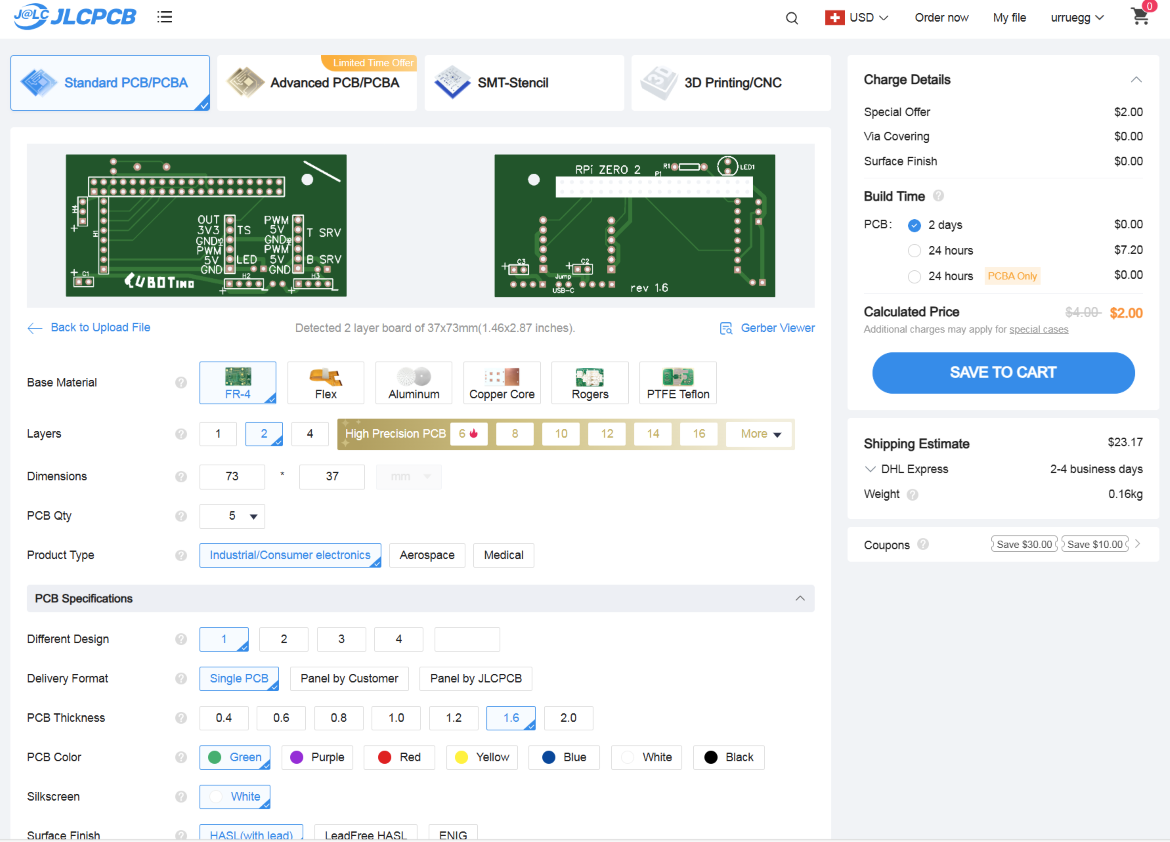Open the shopping cart icon
The image size is (1170, 842).
pyautogui.click(x=1139, y=16)
